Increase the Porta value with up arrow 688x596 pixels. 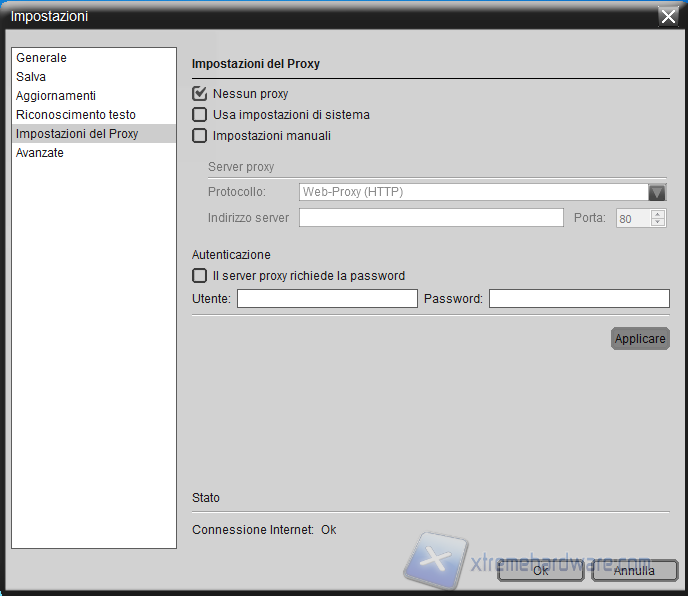point(657,213)
